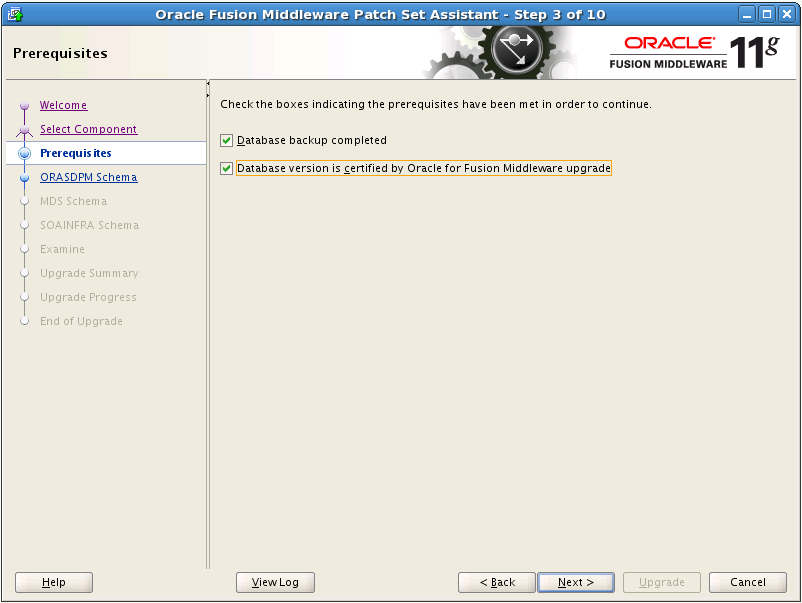Image resolution: width=802 pixels, height=603 pixels.
Task: Click the View Log button
Action: click(275, 583)
